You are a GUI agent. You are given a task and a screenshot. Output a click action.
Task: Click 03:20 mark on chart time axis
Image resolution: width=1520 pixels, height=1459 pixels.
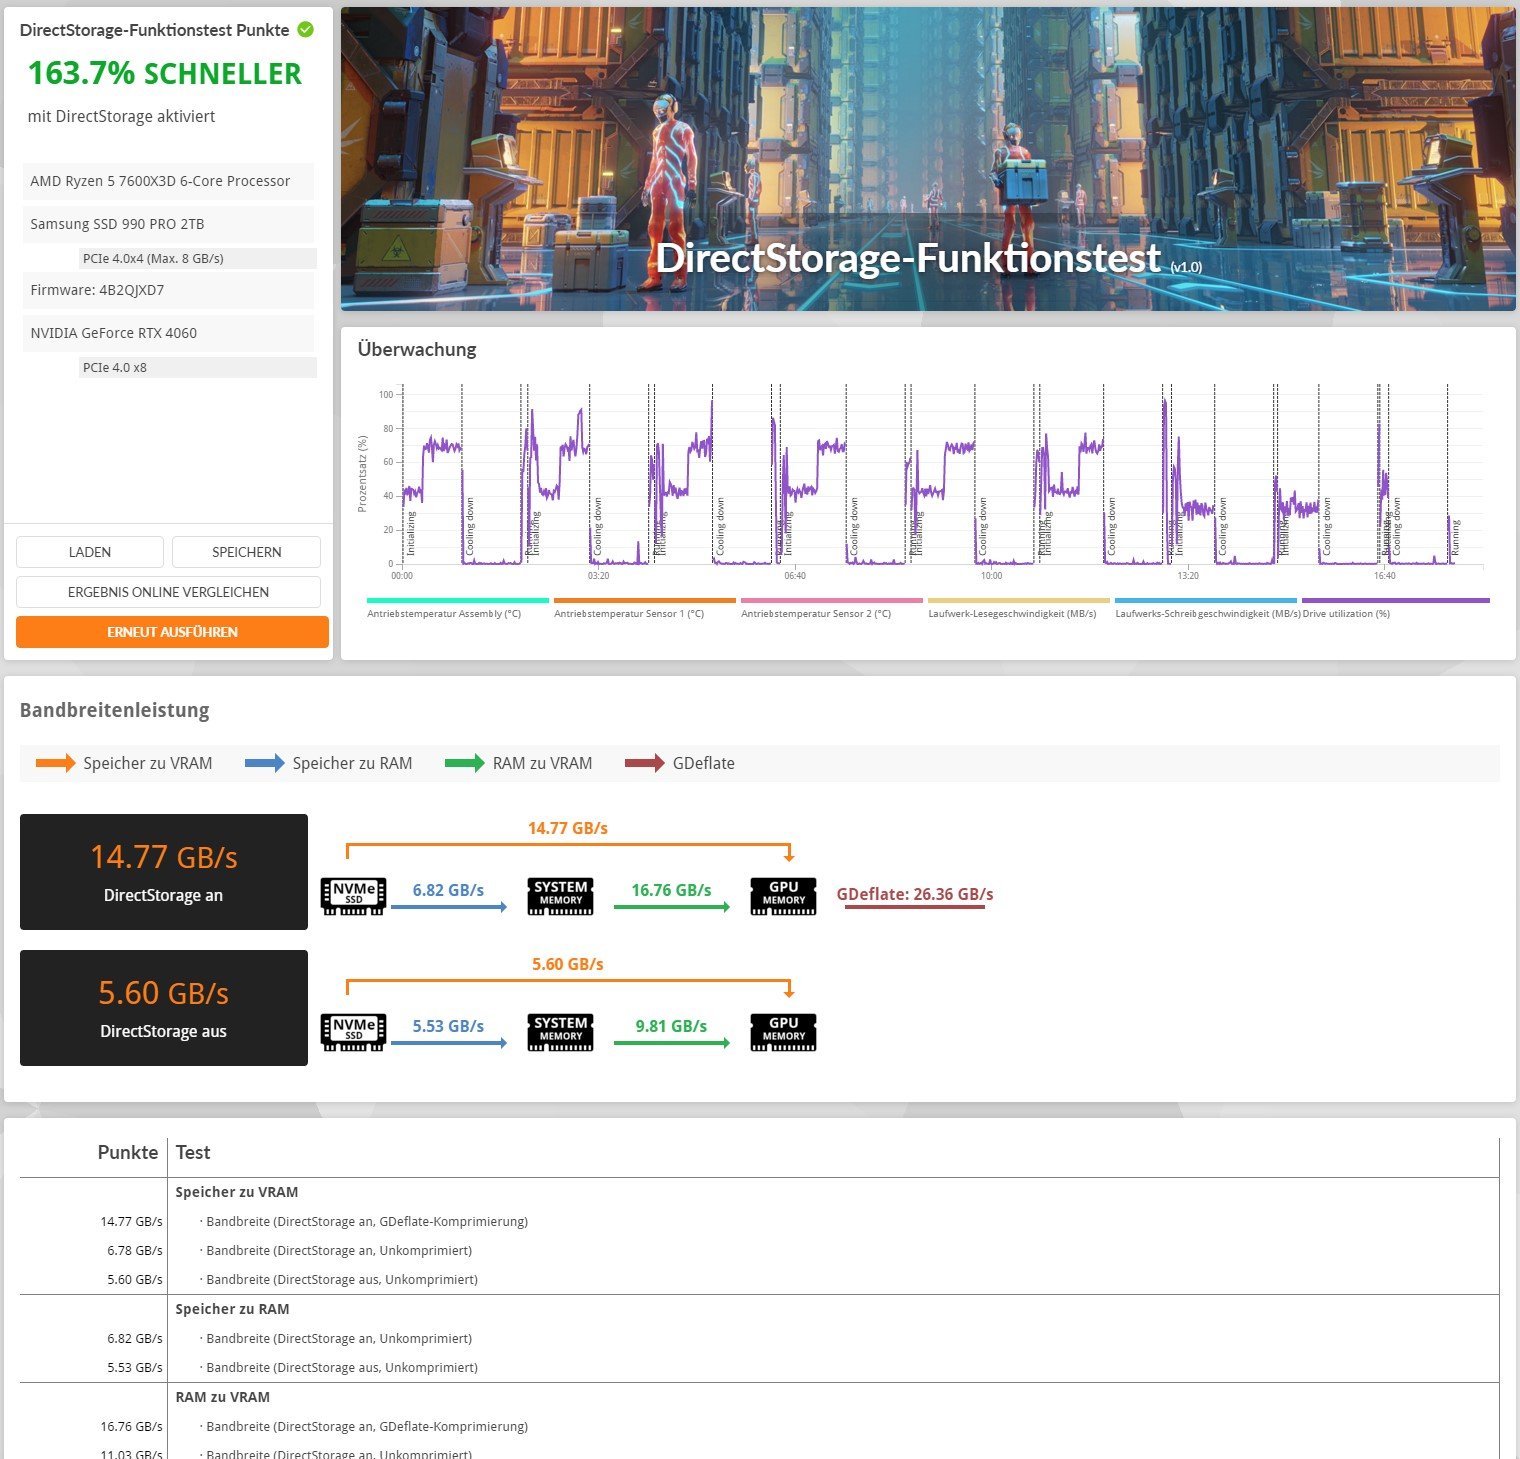click(x=598, y=576)
